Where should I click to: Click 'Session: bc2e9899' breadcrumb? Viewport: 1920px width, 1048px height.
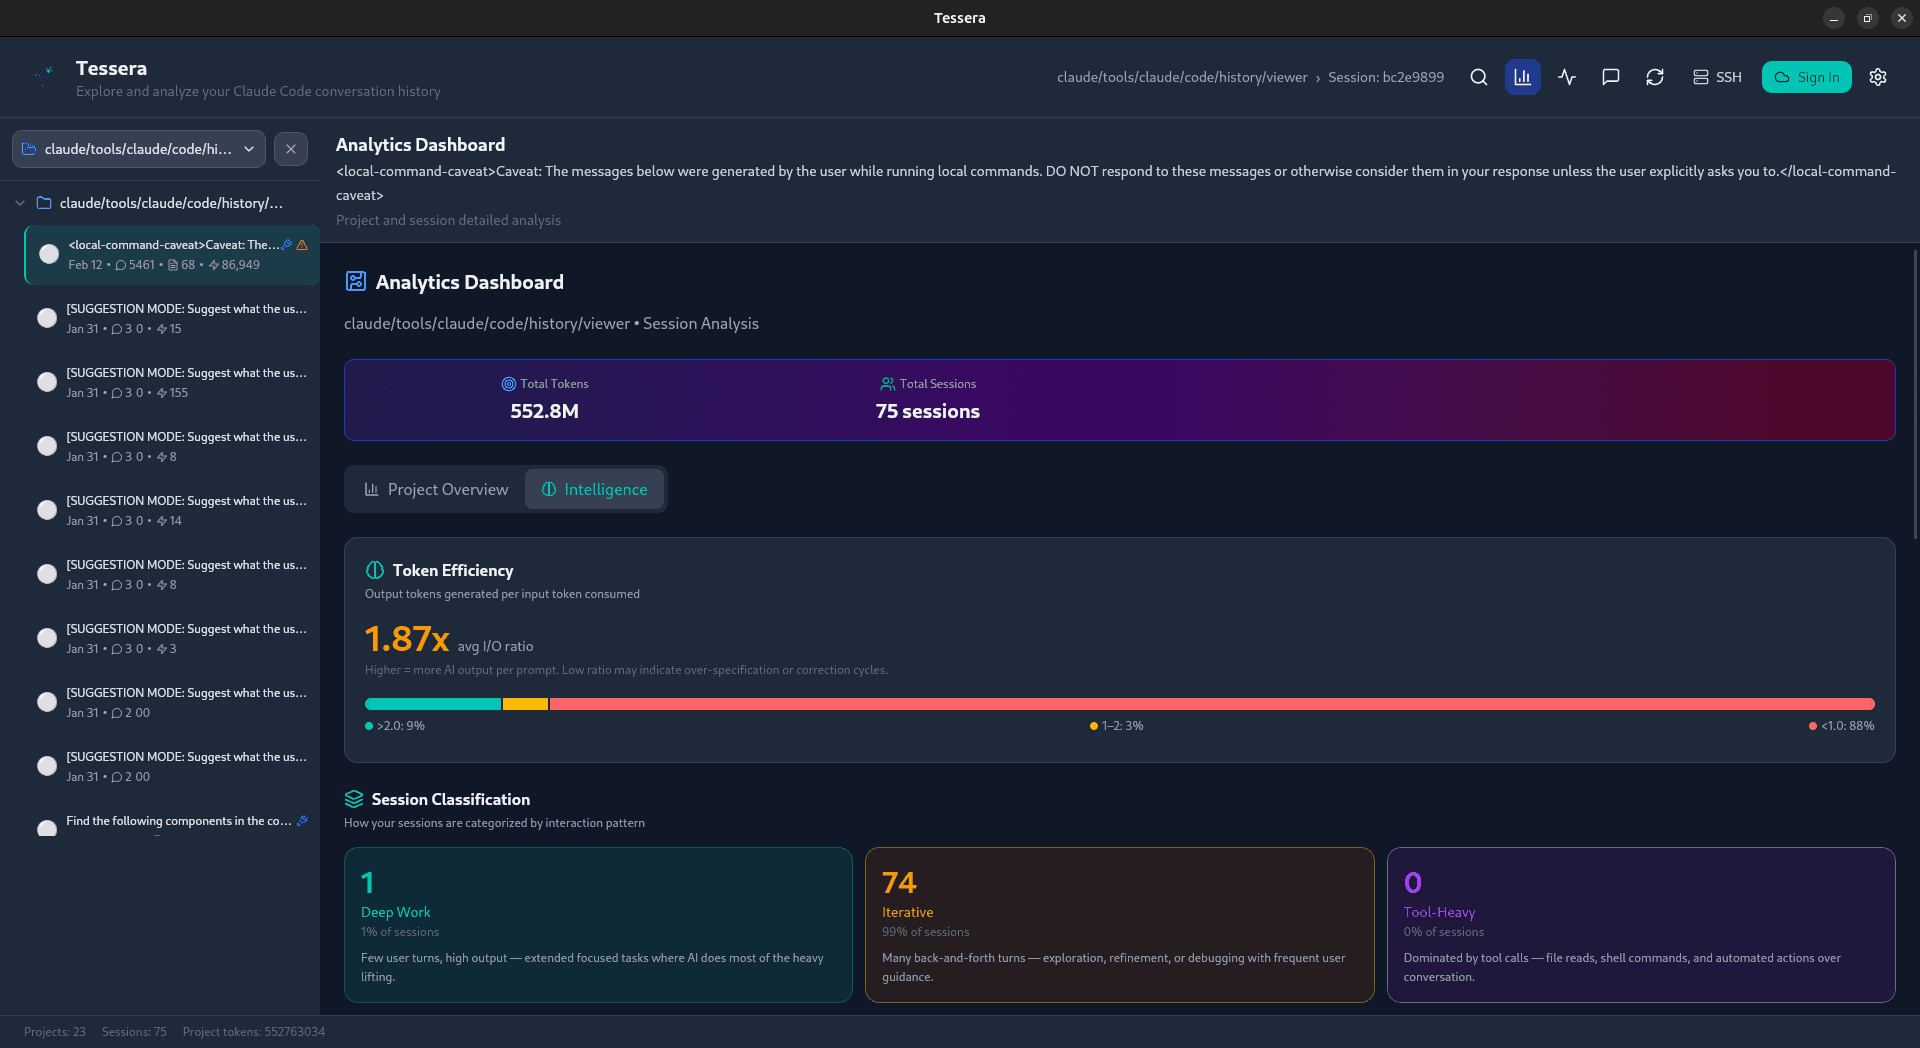tap(1386, 77)
